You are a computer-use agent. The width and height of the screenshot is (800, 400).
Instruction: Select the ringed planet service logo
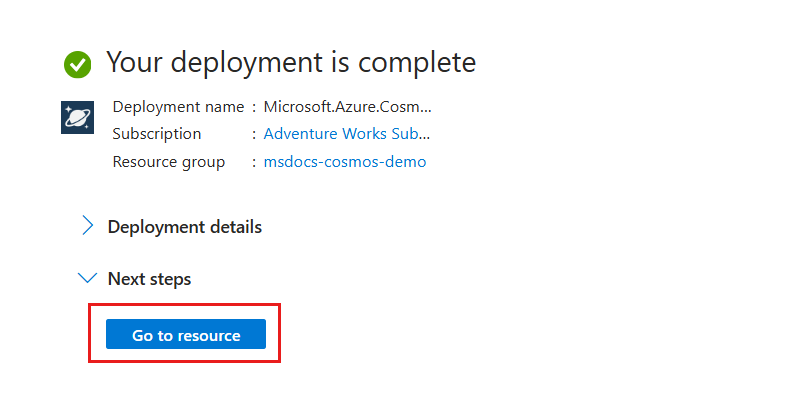[x=78, y=117]
